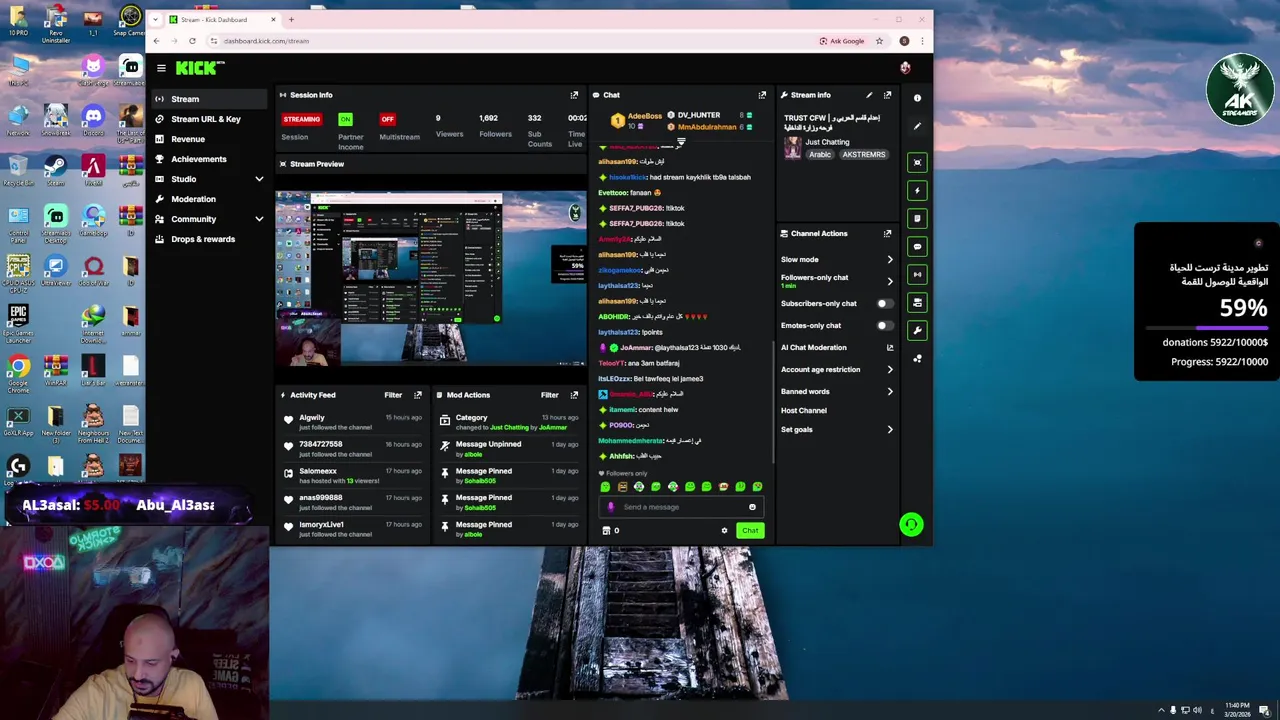Pop out the Chat panel
Screen dimensions: 1280x720
762,95
